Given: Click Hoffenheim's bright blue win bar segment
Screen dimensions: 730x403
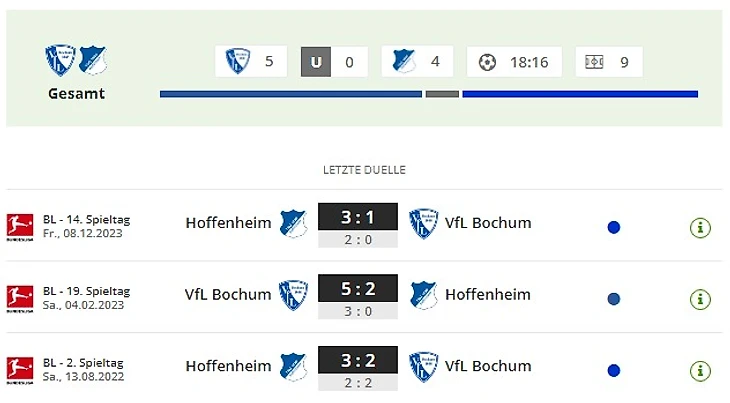Looking at the screenshot, I should coord(580,94).
